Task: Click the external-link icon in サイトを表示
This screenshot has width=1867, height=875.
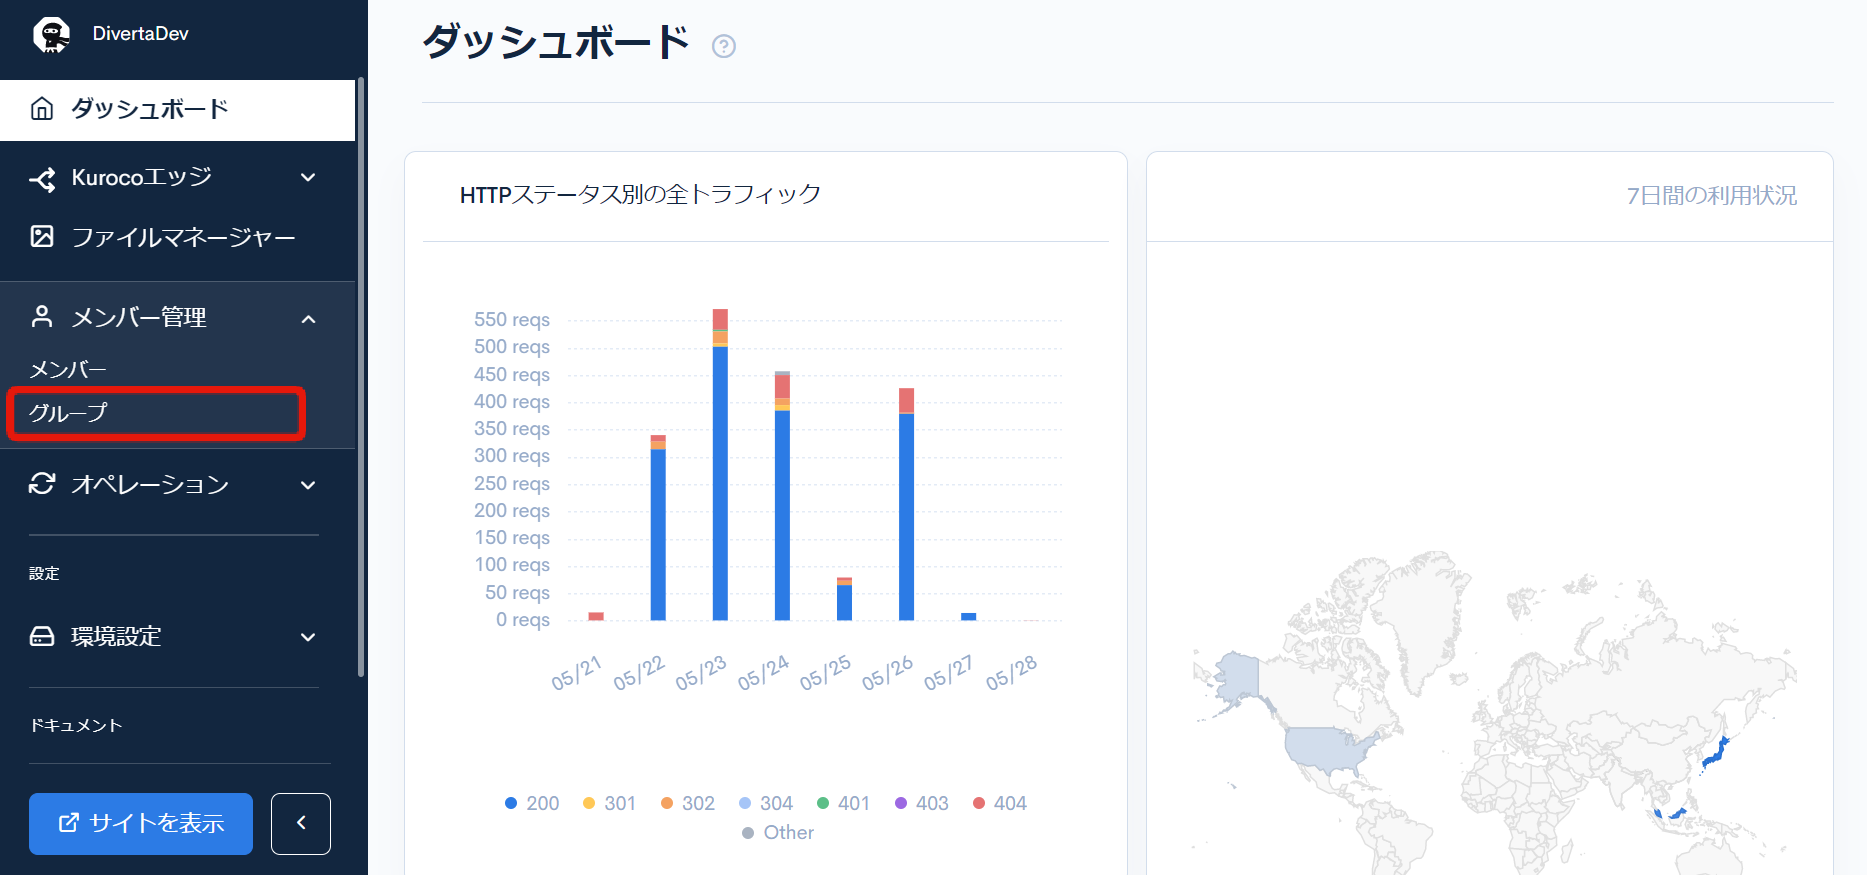Action: [x=68, y=823]
